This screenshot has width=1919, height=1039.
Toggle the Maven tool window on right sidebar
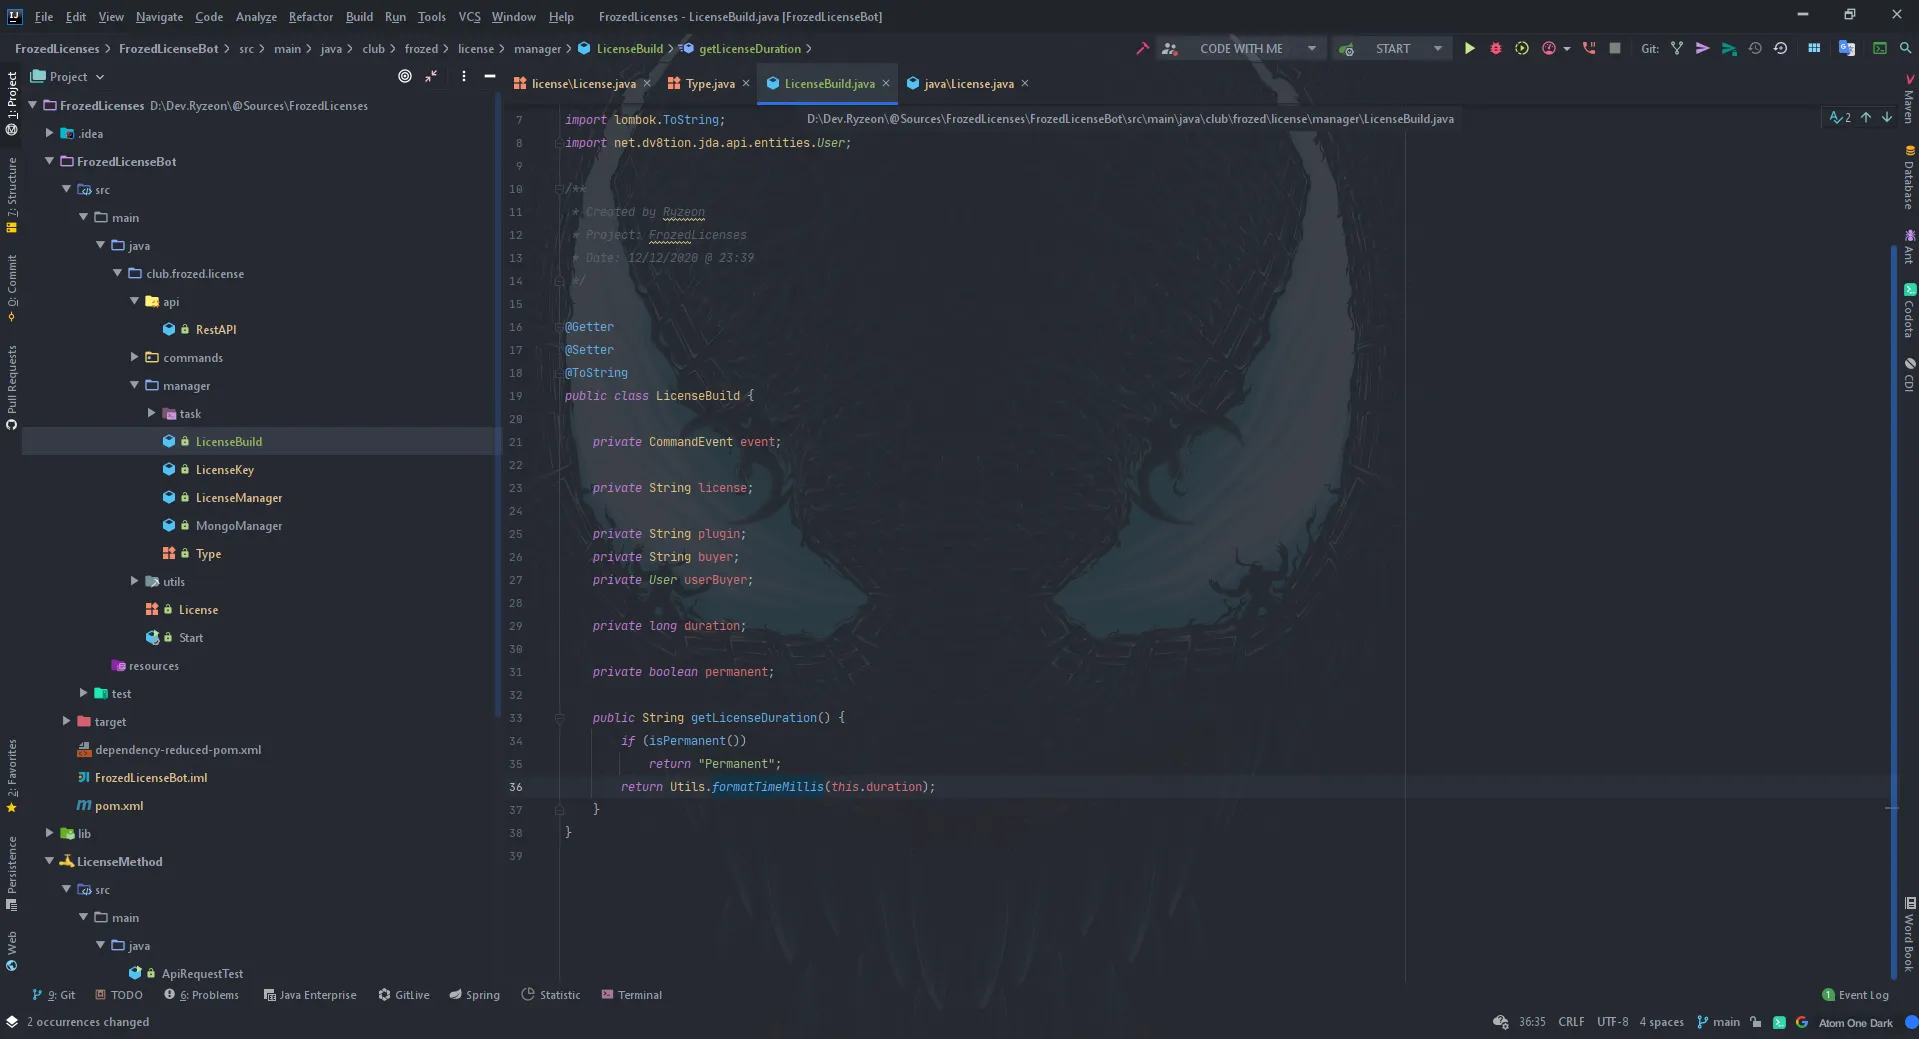(1908, 100)
